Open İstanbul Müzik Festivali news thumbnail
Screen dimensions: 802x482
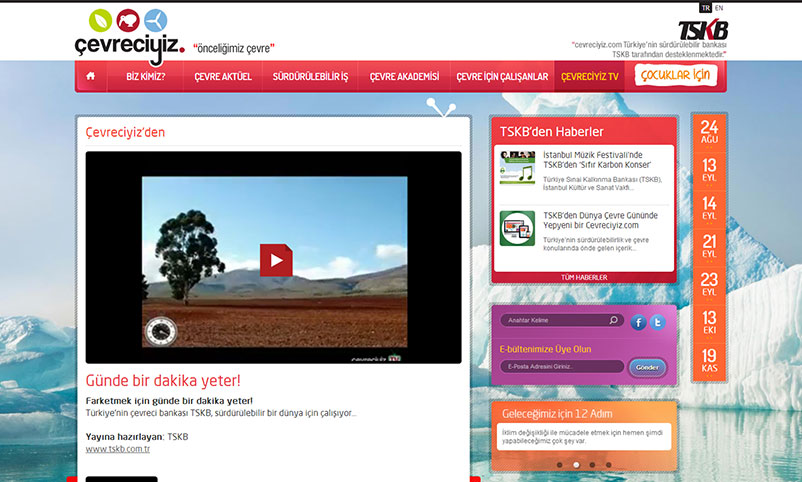point(517,167)
